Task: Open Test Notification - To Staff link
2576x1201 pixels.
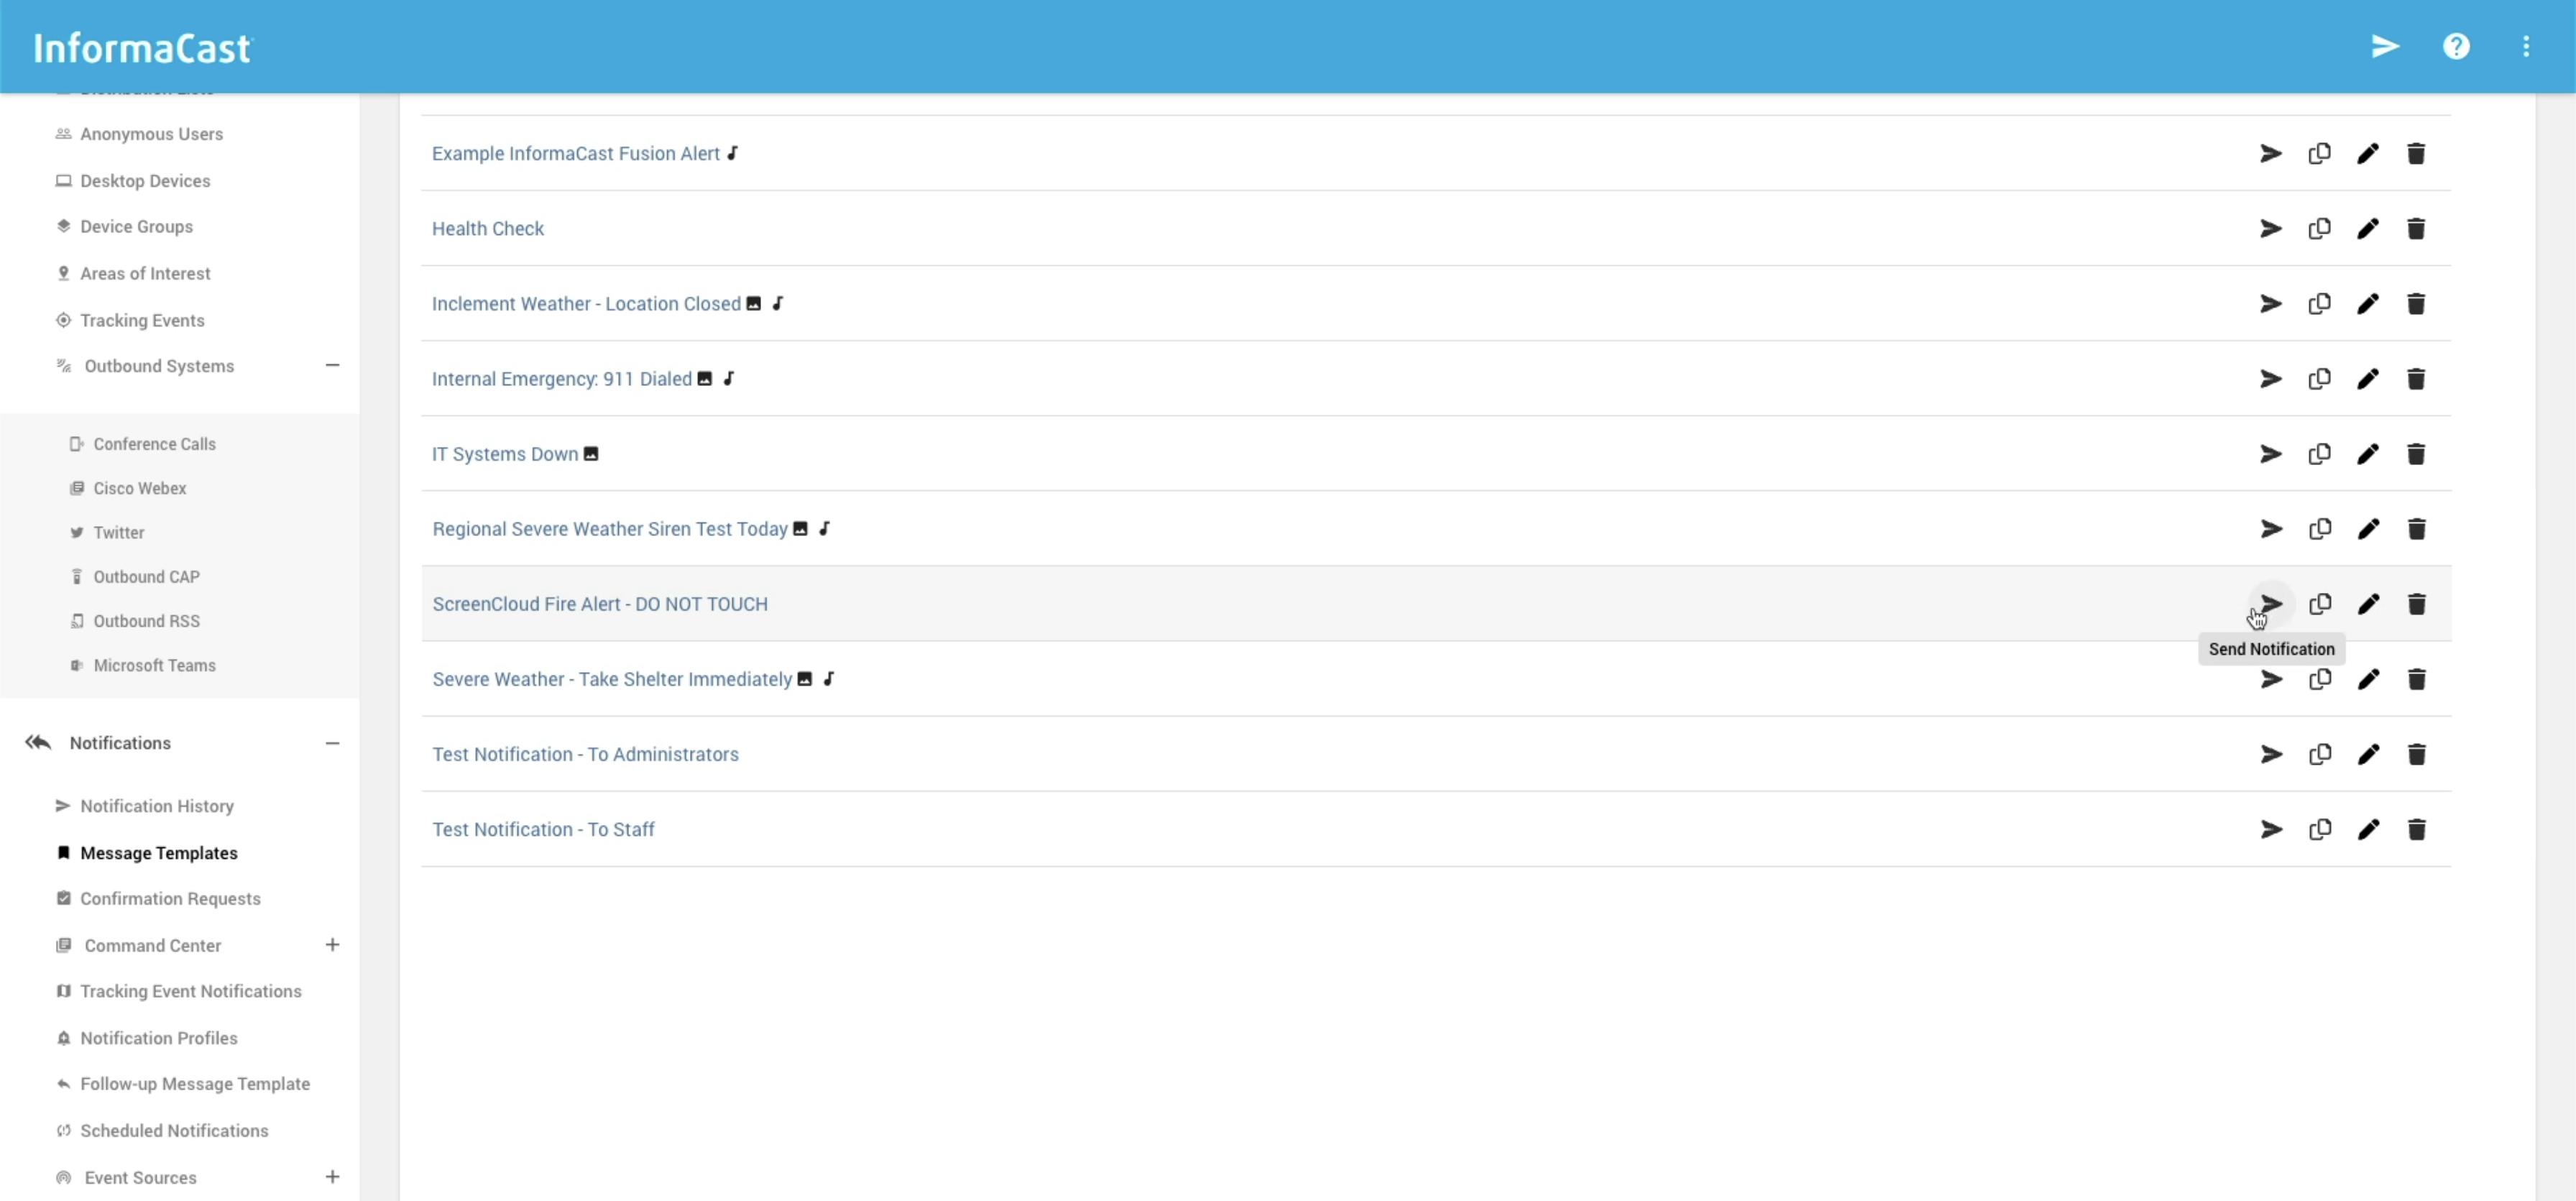Action: pos(543,830)
